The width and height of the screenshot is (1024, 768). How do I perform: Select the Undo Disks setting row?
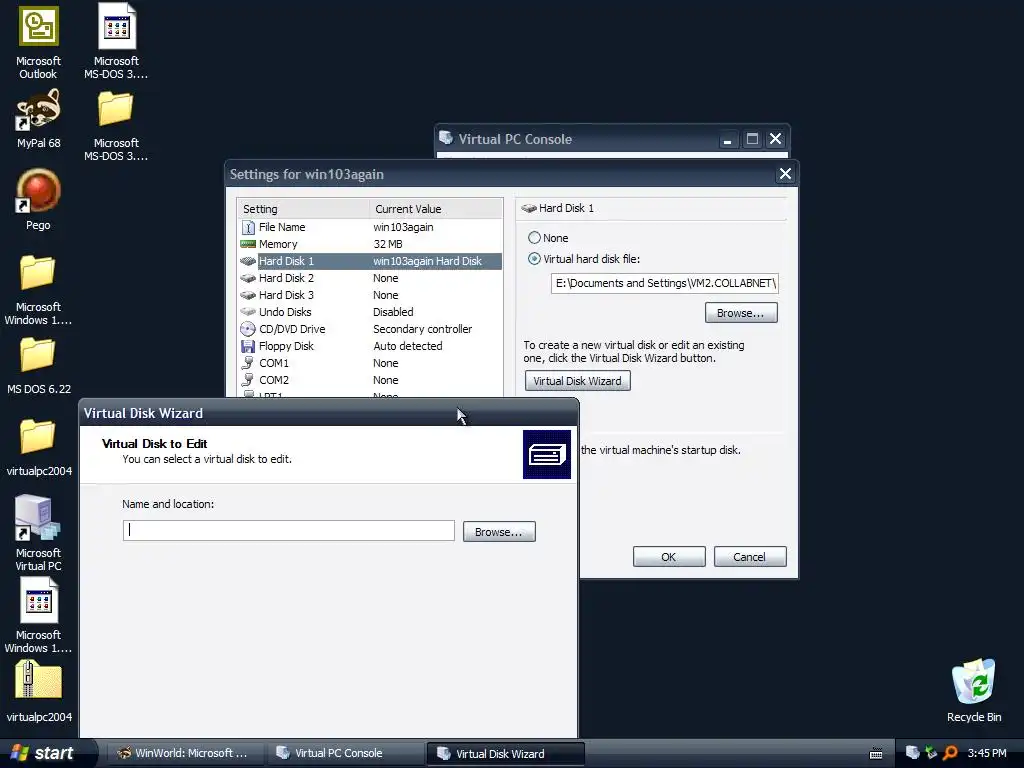click(370, 312)
